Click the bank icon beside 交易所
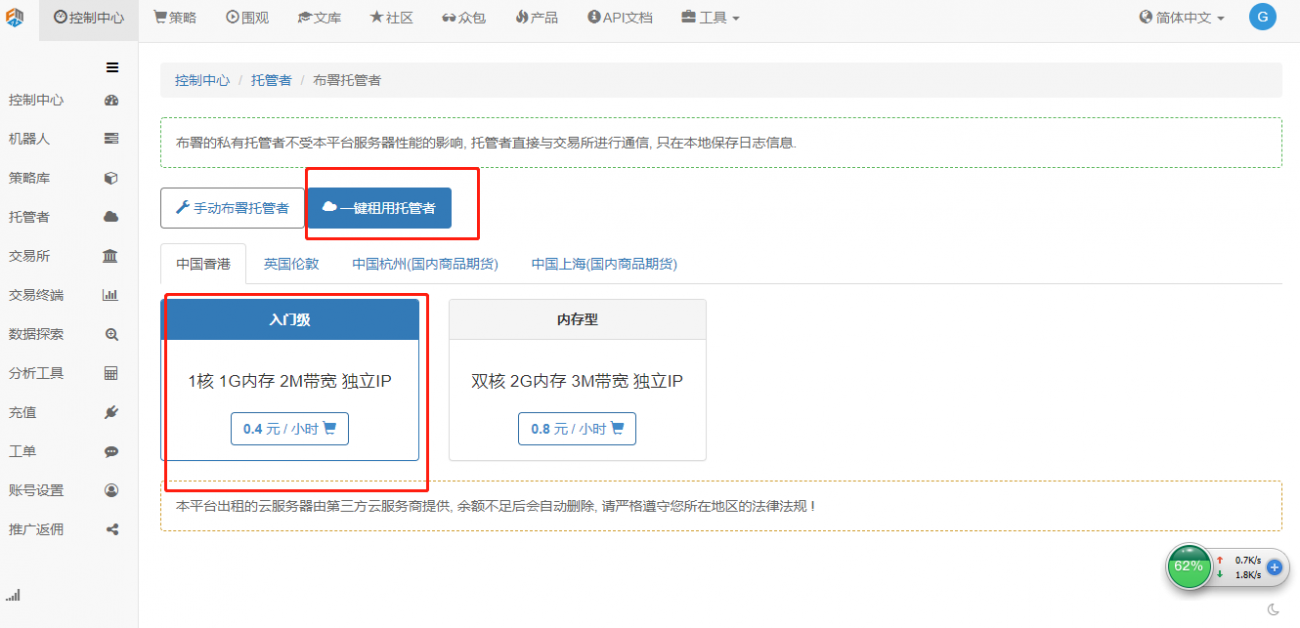The image size is (1300, 628). pyautogui.click(x=111, y=256)
